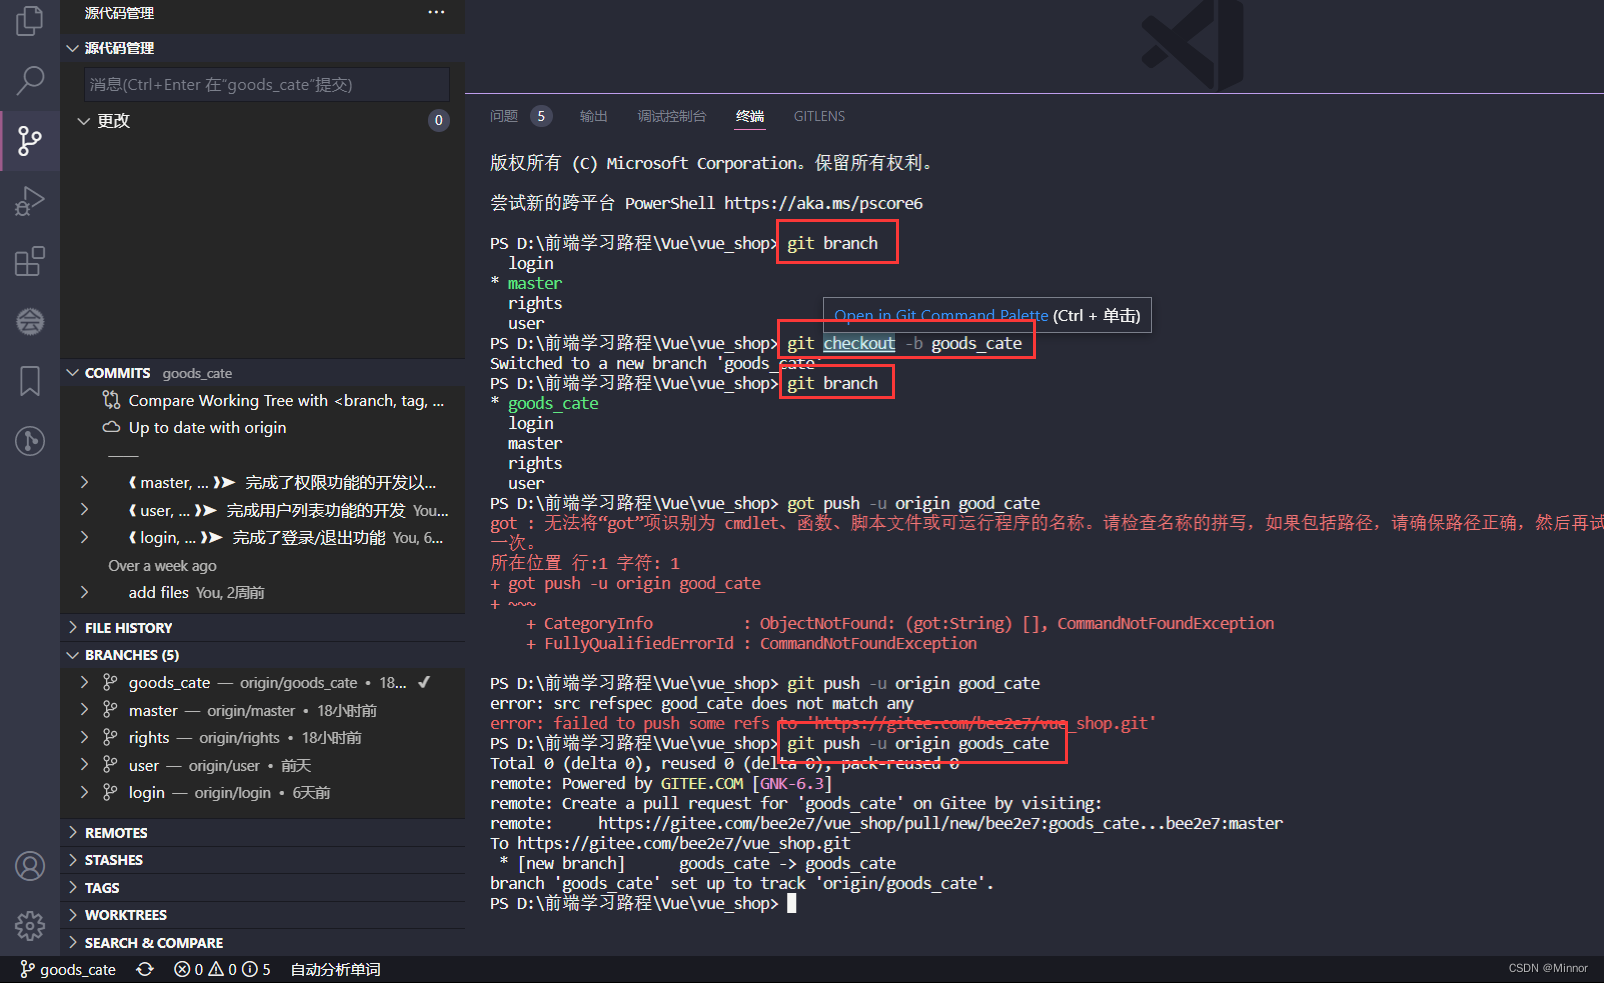Click the branch icon of the rights row
This screenshot has height=983, width=1604.
click(x=110, y=737)
